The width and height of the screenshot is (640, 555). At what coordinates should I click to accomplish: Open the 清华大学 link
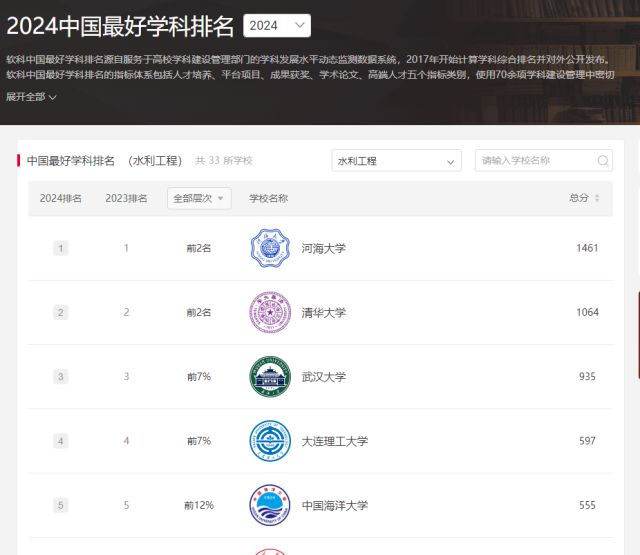click(324, 313)
